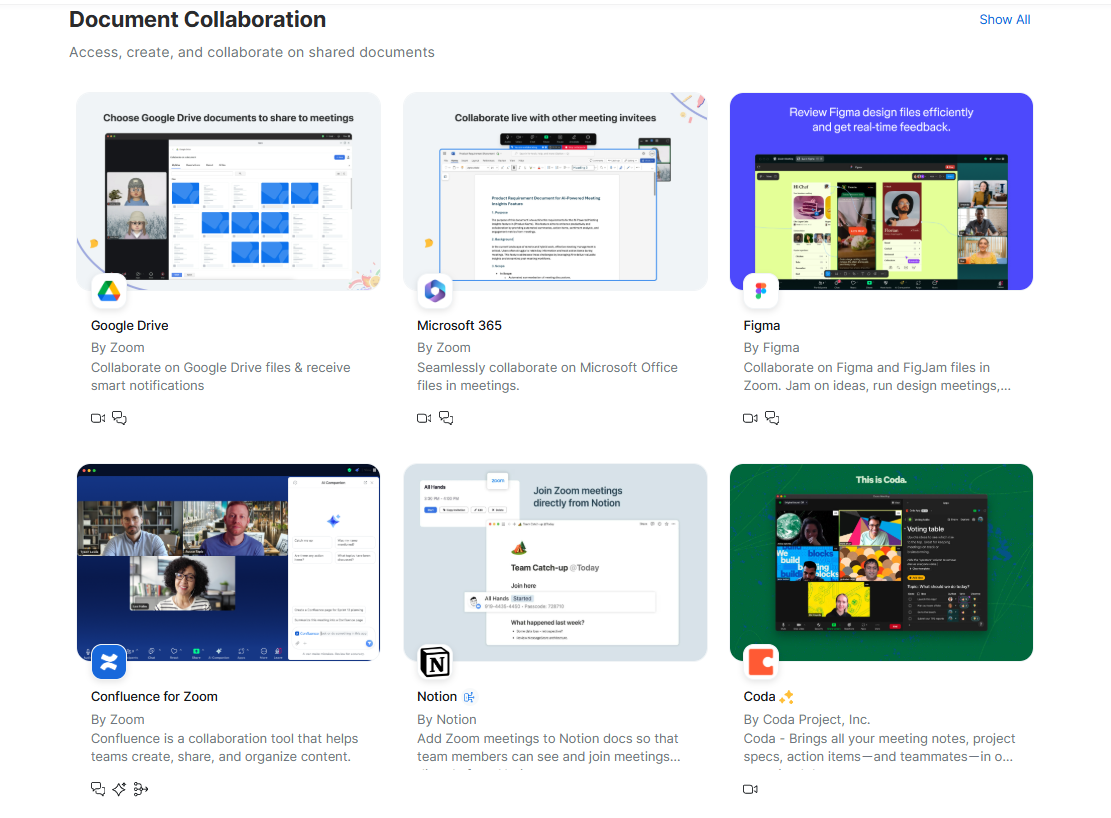The height and width of the screenshot is (818, 1111).
Task: Open the Figma app card thumbnail
Action: coord(881,191)
